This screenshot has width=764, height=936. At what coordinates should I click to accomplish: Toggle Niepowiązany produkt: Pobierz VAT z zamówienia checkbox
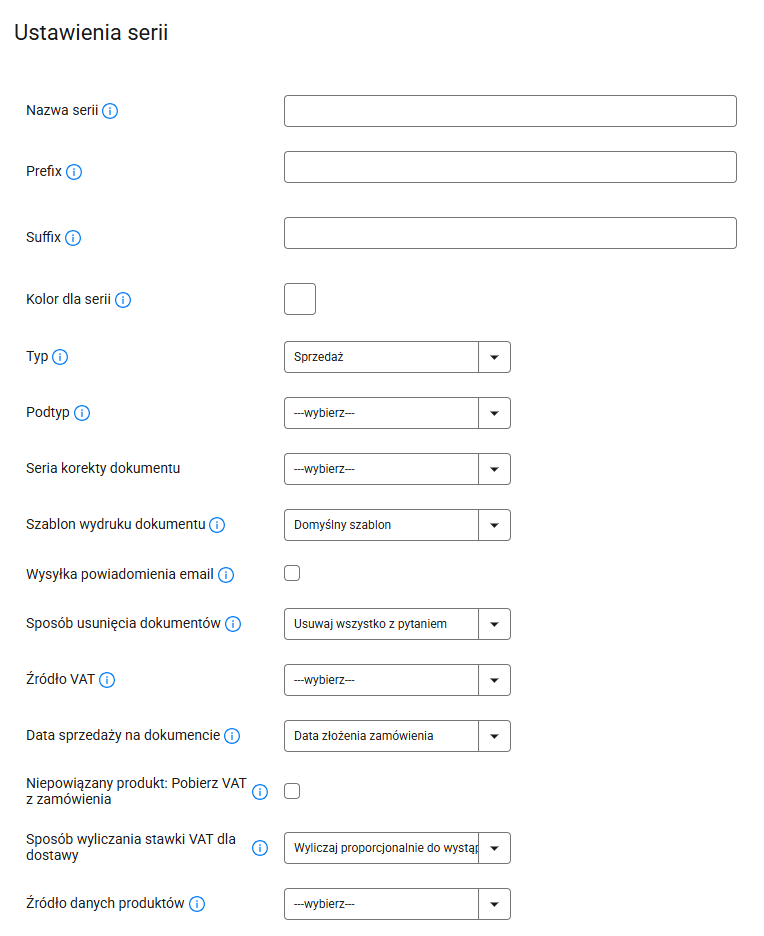tap(292, 791)
